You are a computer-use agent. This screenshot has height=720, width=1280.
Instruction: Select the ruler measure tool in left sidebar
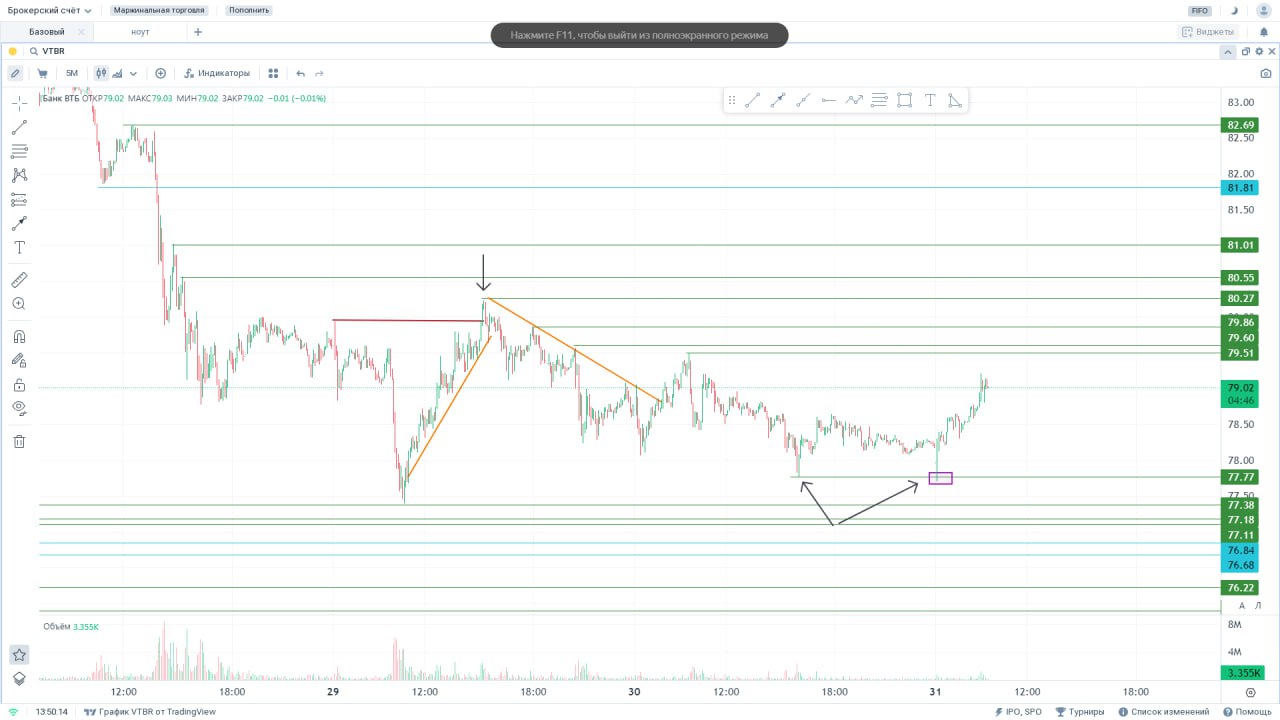pos(19,279)
